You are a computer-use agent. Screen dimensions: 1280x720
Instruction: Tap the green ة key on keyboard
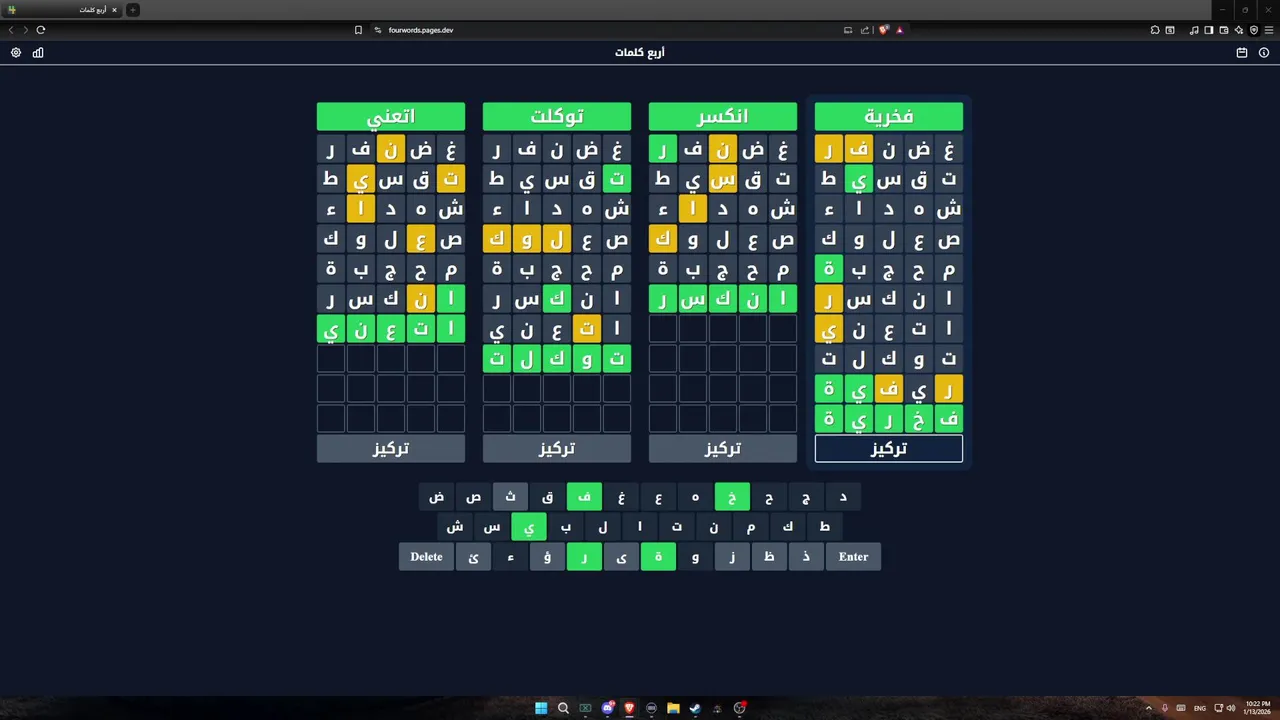(658, 557)
